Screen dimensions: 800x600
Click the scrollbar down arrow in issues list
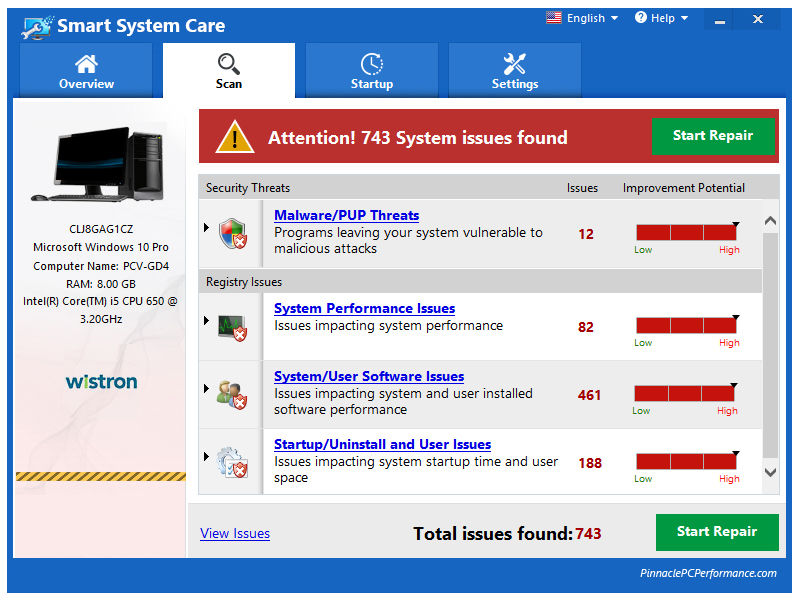pyautogui.click(x=770, y=472)
